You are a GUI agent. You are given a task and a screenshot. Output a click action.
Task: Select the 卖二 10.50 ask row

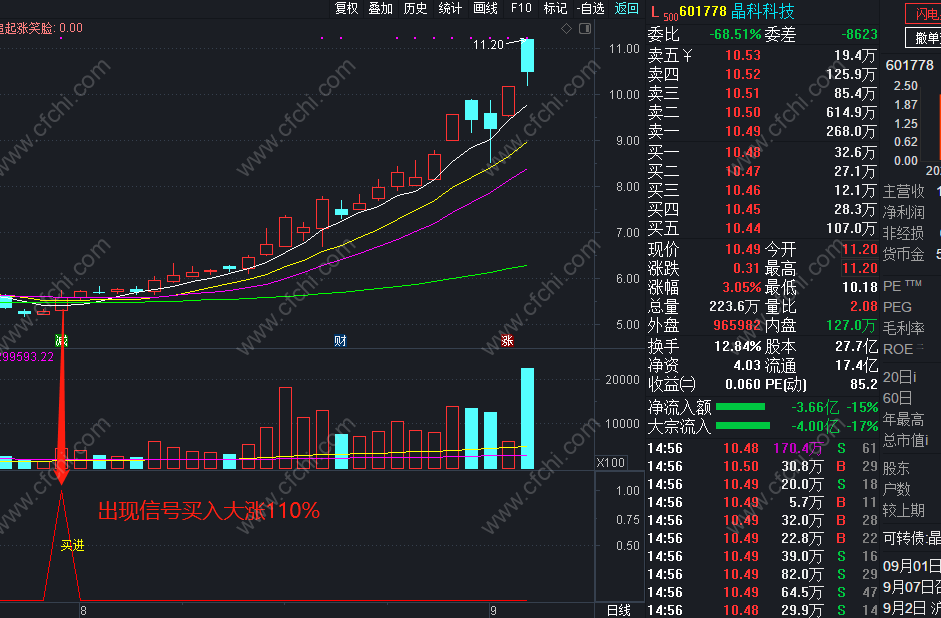pyautogui.click(x=762, y=112)
